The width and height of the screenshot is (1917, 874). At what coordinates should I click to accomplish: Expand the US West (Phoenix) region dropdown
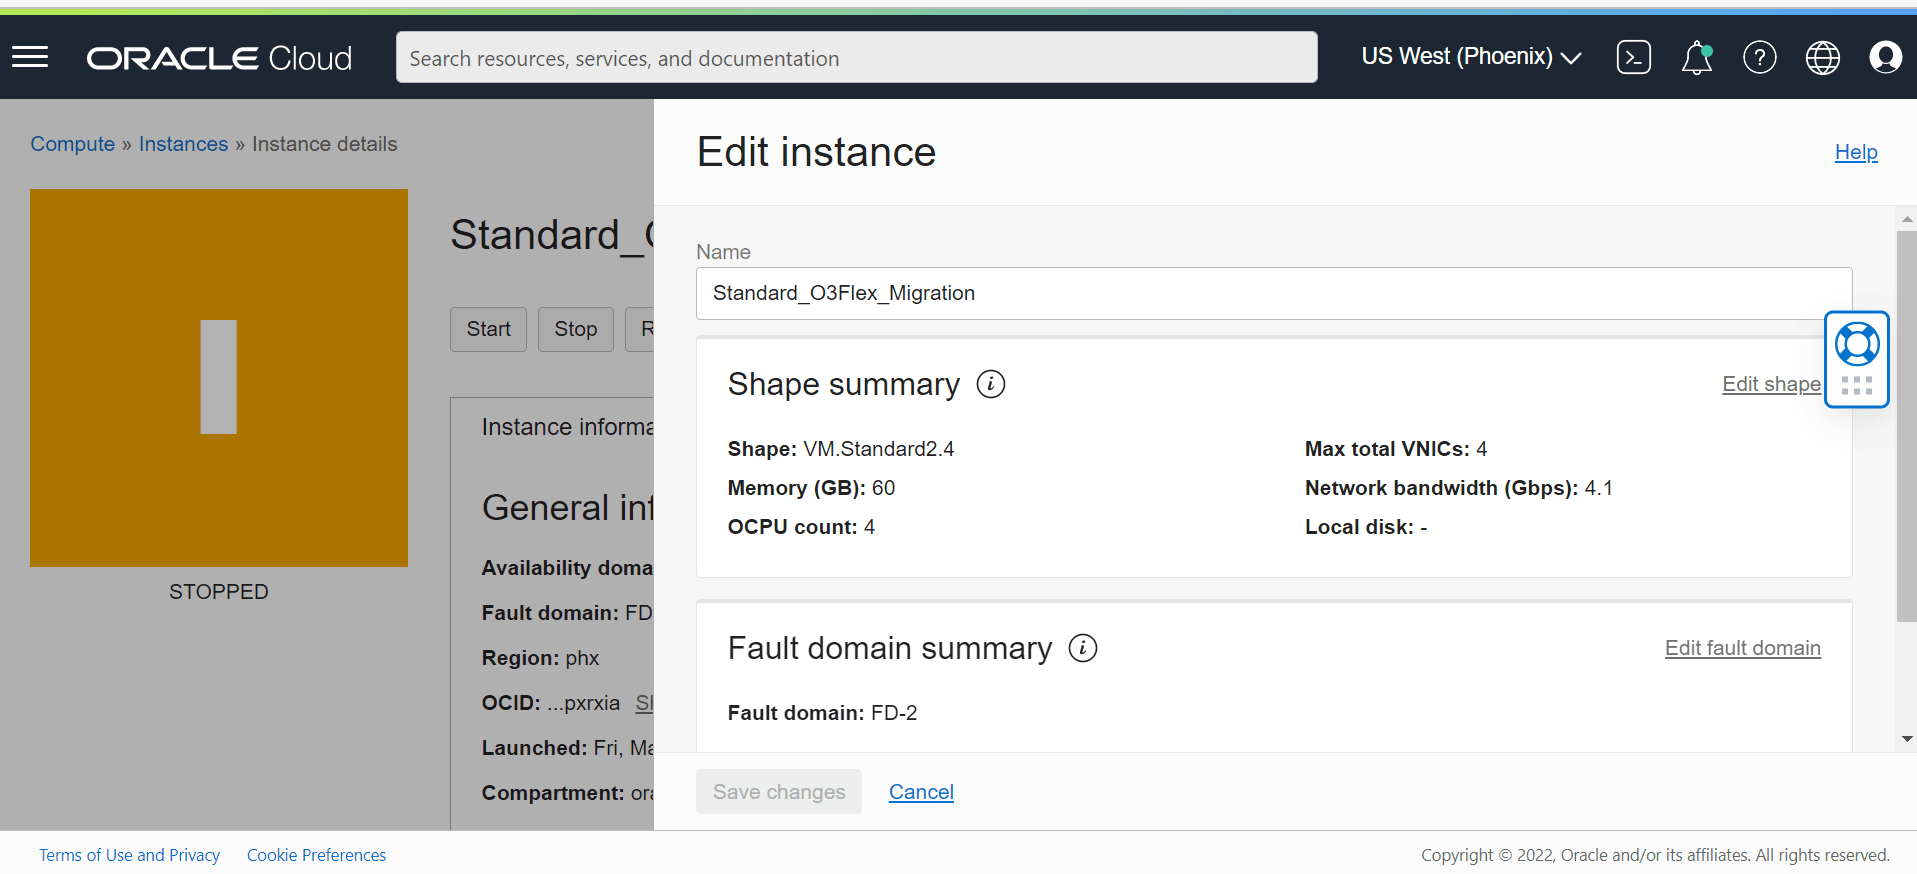(x=1470, y=57)
